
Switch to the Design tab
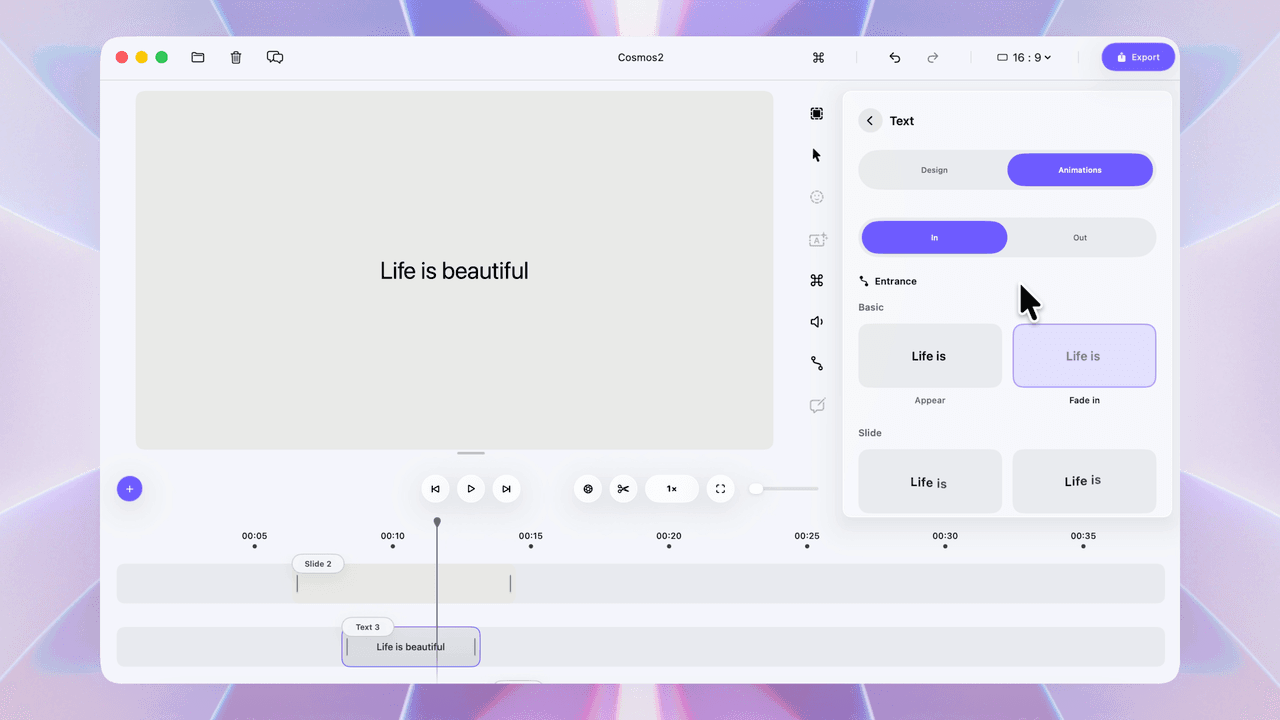[933, 169]
